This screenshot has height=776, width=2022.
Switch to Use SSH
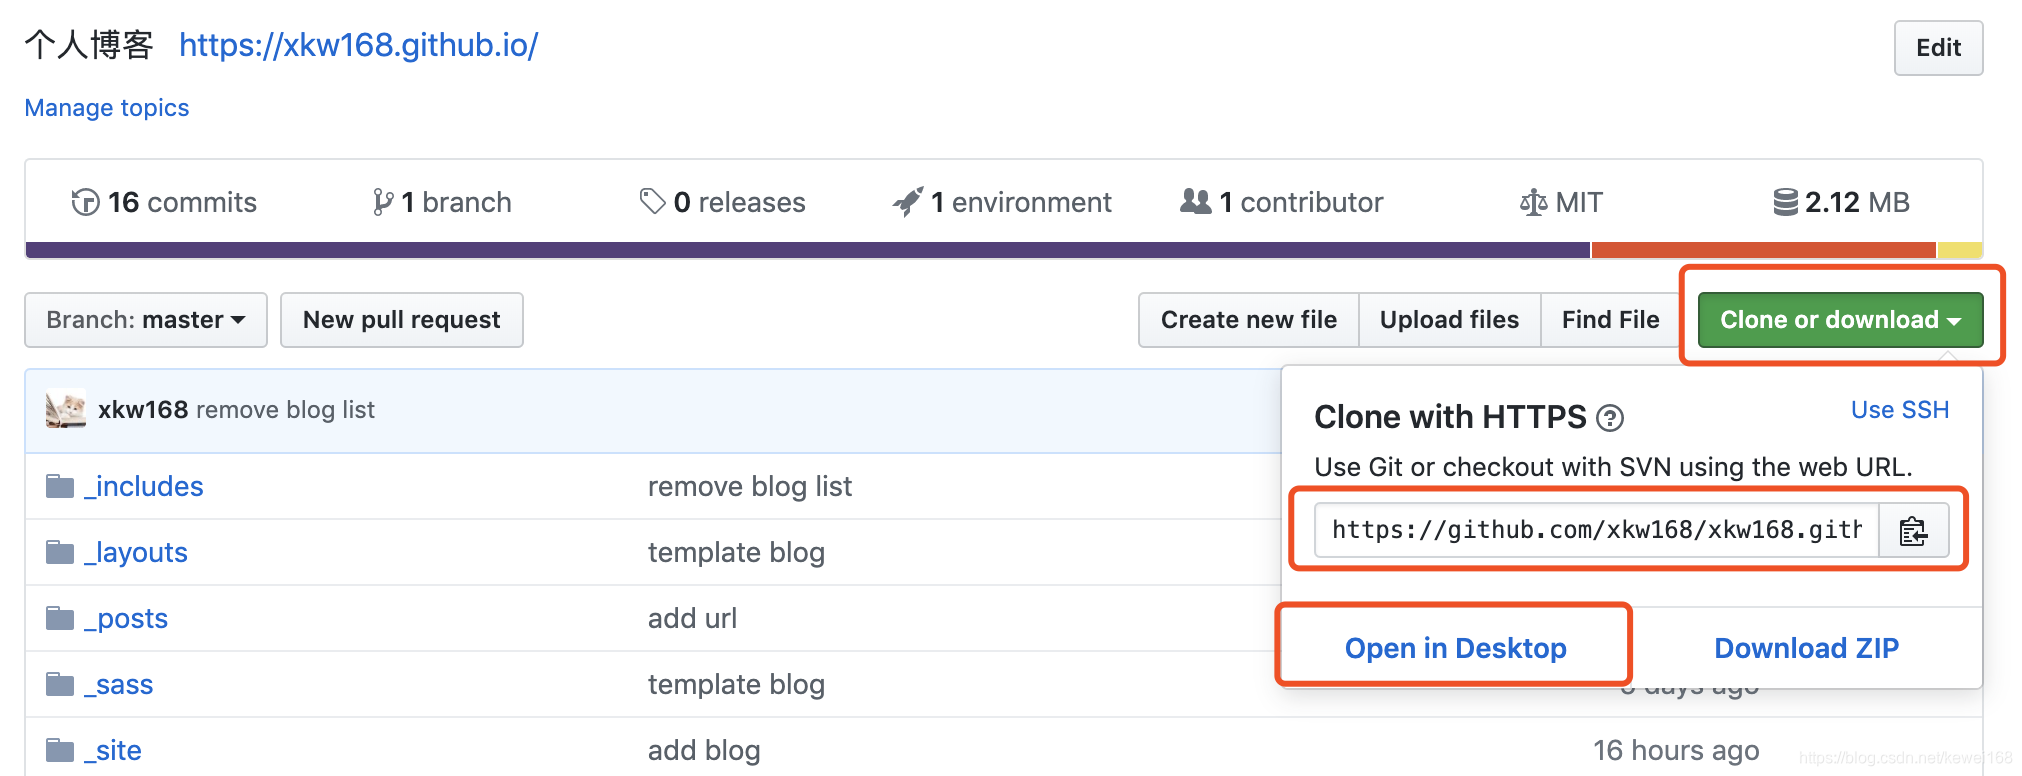[1899, 410]
